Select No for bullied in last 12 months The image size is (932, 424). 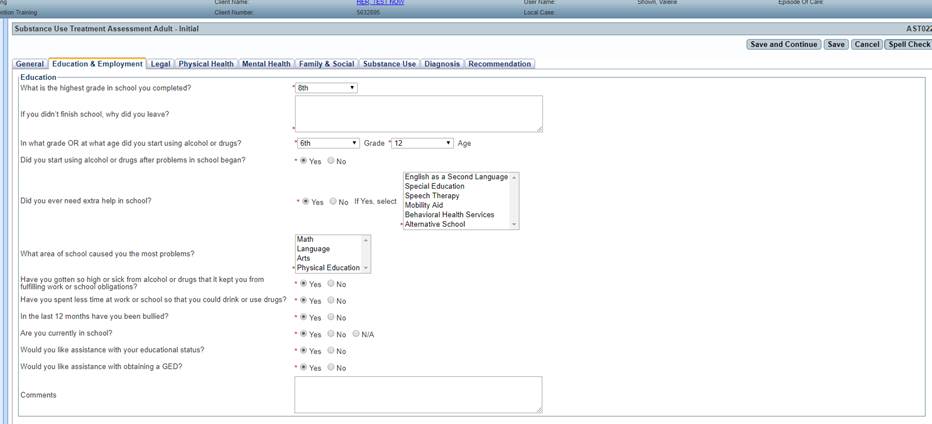[333, 317]
